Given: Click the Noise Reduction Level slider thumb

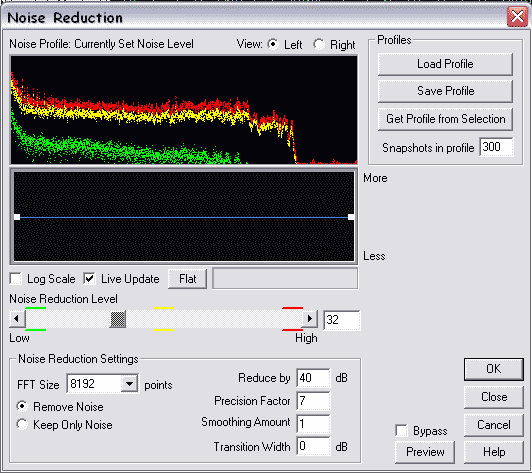Looking at the screenshot, I should tap(118, 319).
